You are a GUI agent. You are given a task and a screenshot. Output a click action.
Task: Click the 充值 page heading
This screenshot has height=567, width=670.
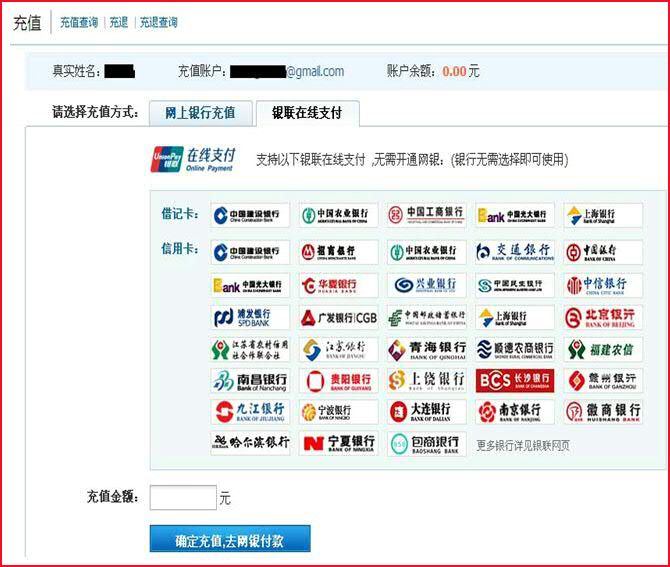click(x=27, y=23)
